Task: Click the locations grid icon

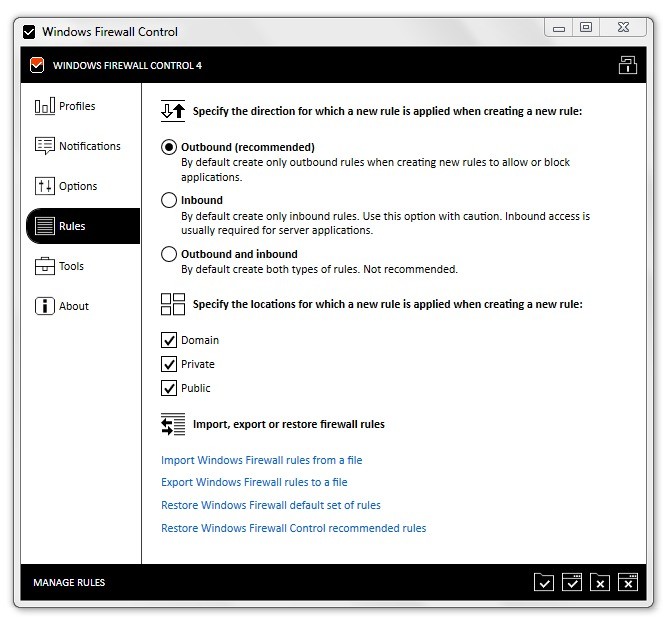Action: point(172,304)
